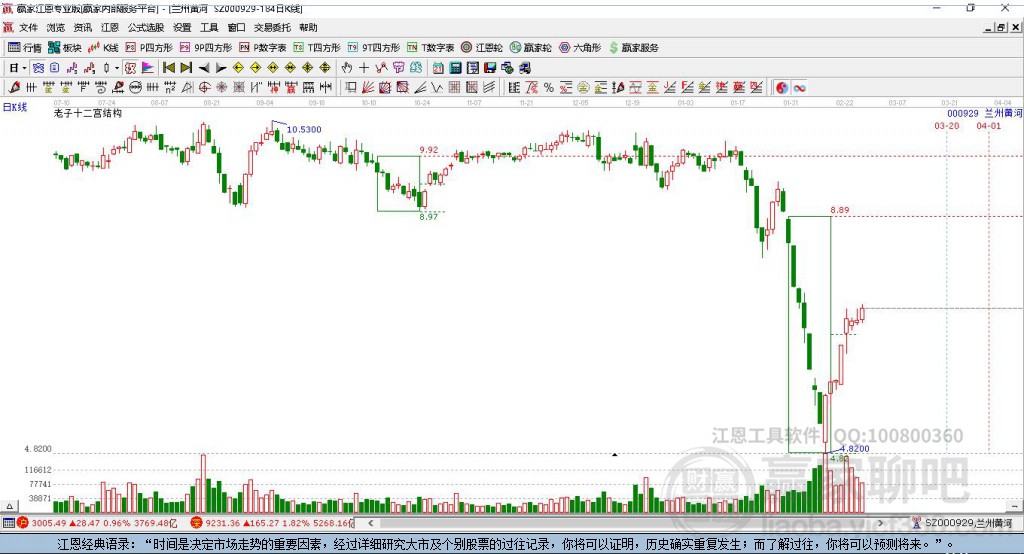Open the T四方形 tool
This screenshot has height=554, width=1024.
pos(317,48)
